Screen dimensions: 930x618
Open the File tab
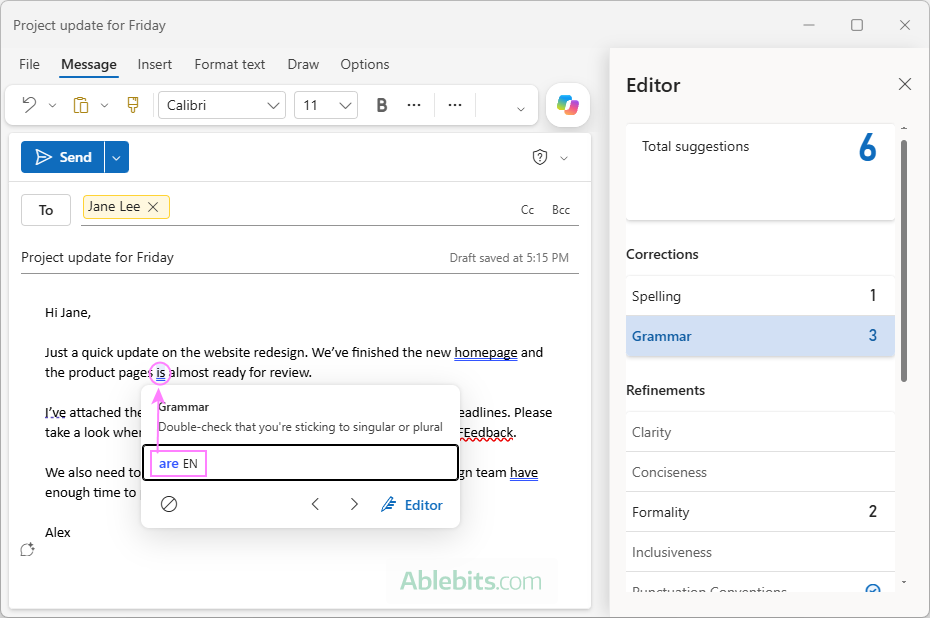coord(30,64)
